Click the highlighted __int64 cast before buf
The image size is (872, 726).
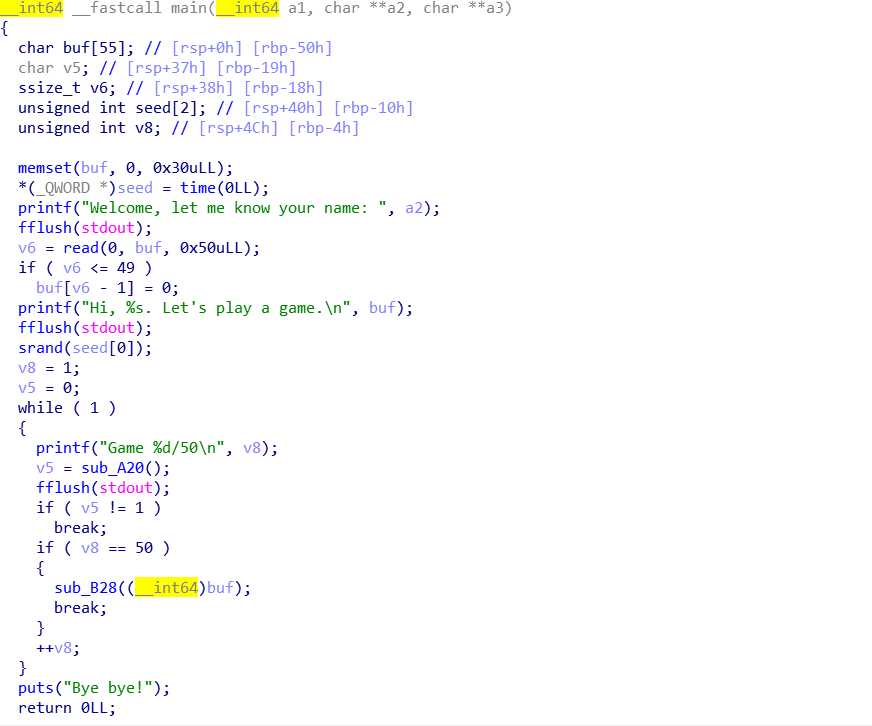point(166,587)
